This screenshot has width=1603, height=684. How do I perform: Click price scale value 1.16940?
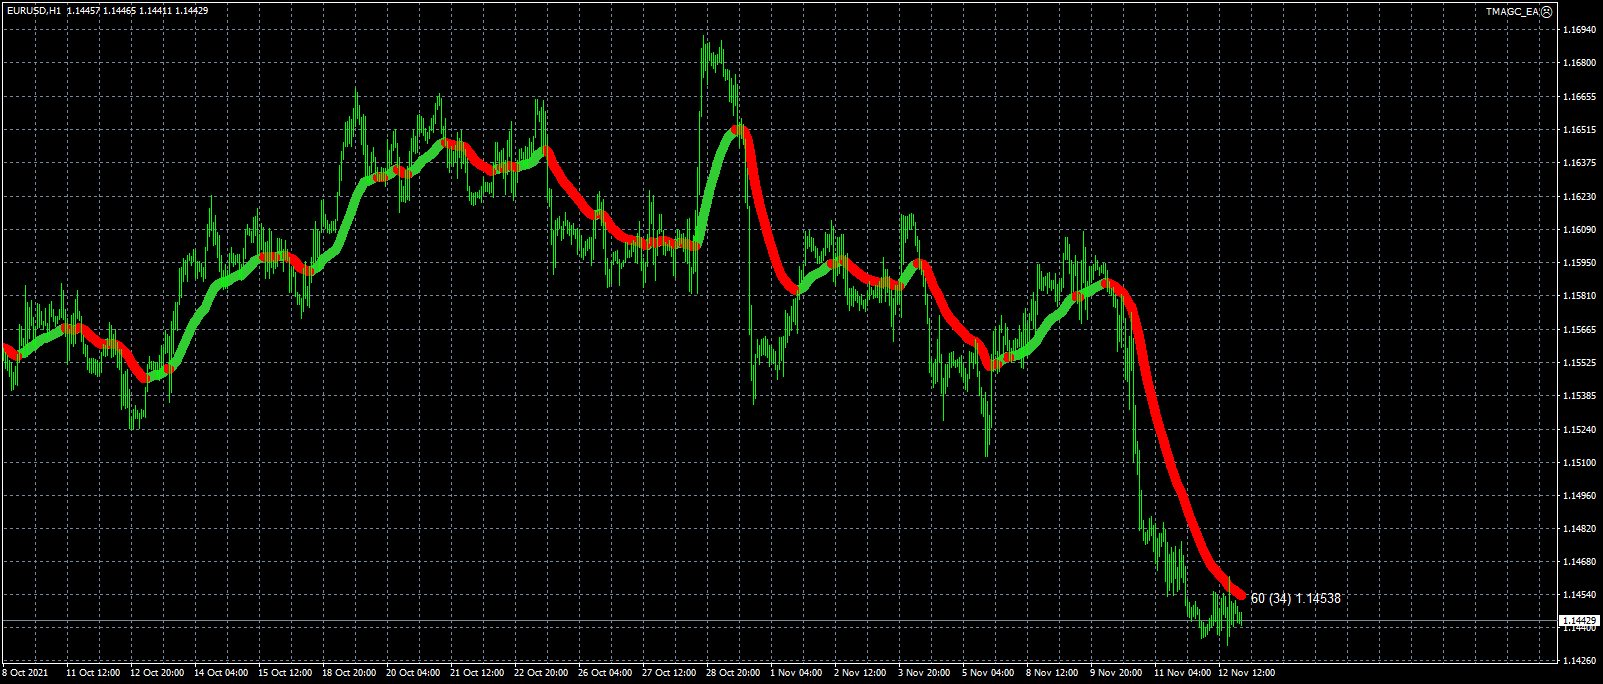[x=1579, y=30]
